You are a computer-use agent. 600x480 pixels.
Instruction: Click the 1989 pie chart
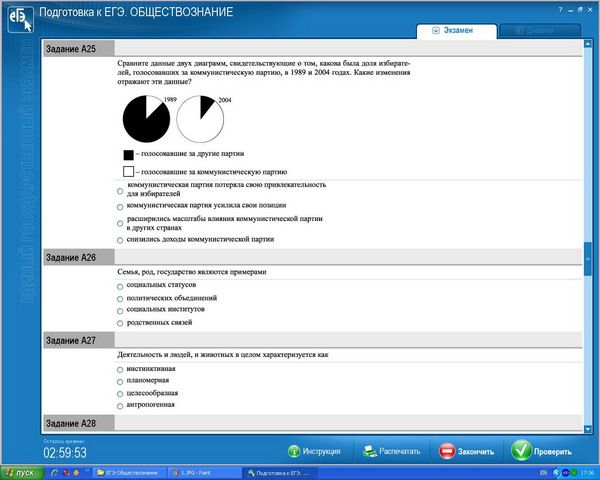click(x=146, y=121)
